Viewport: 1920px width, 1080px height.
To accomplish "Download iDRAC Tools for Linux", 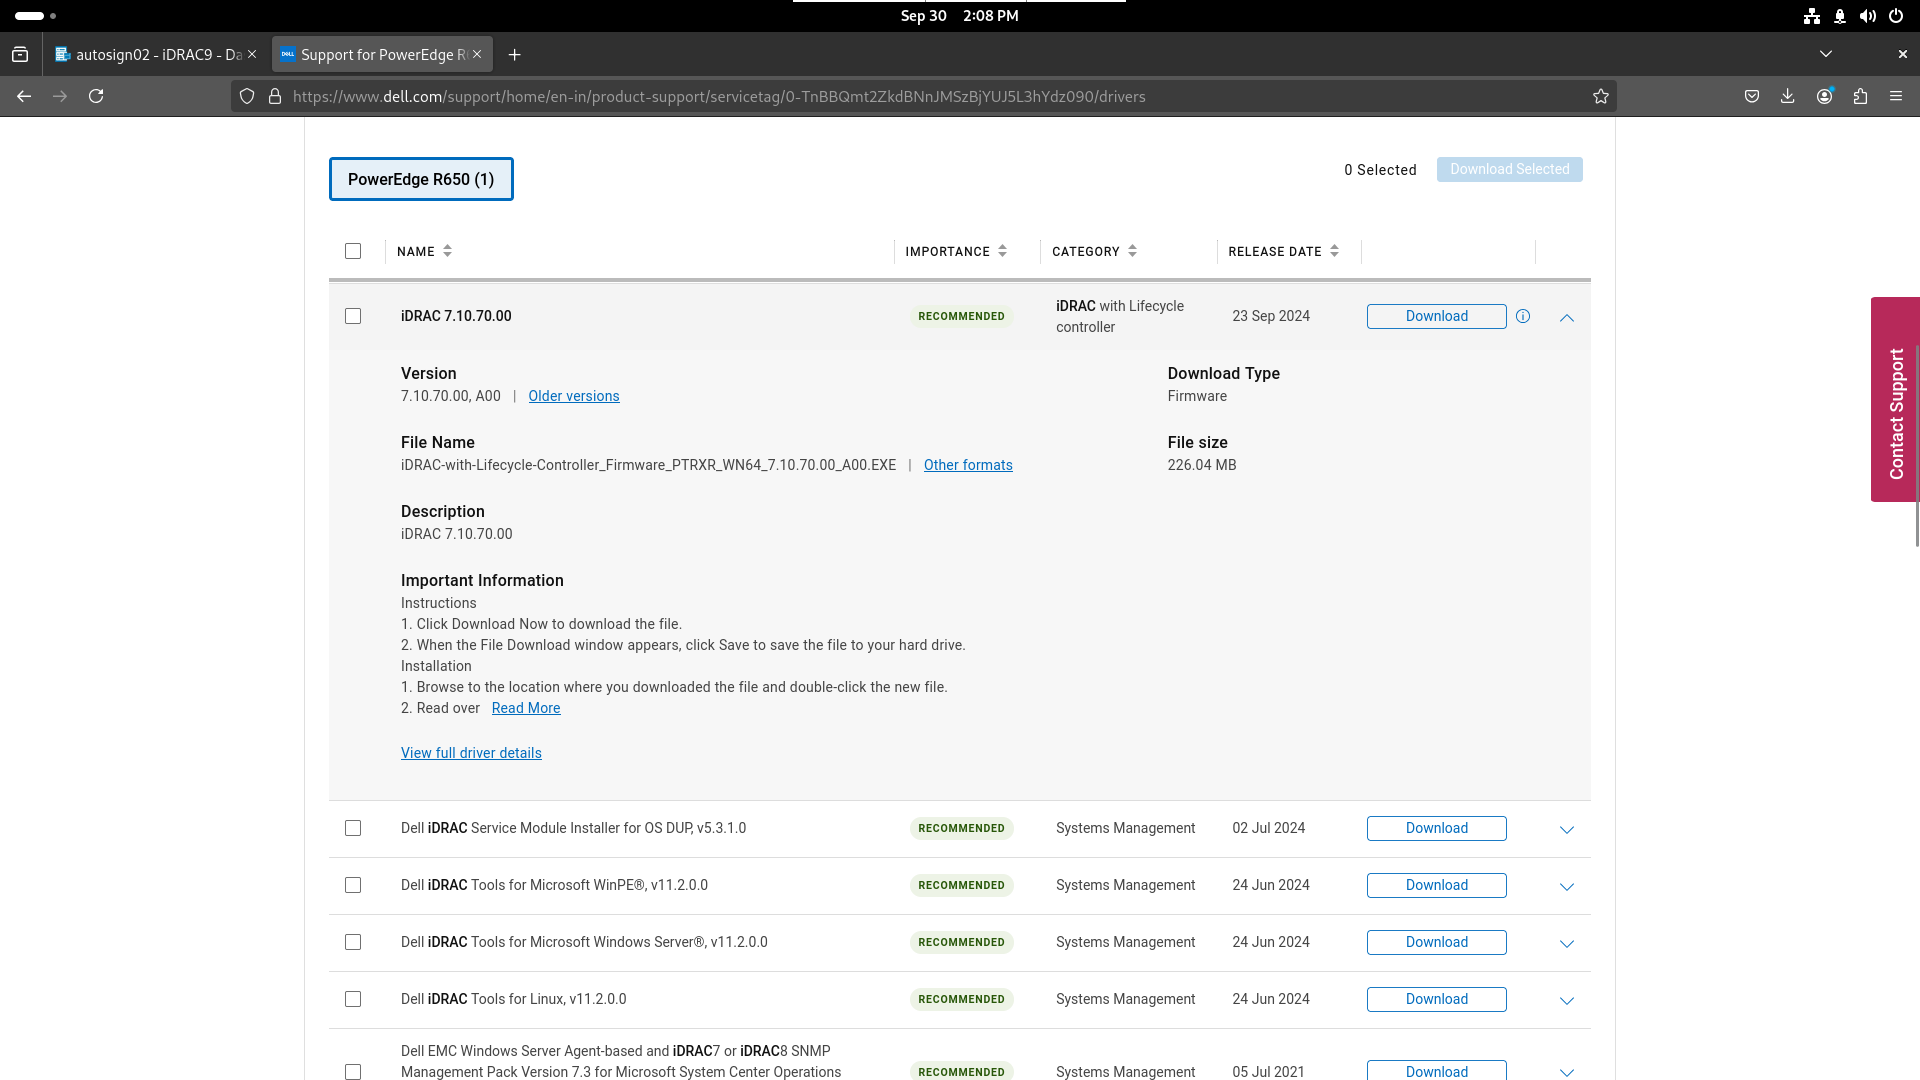I will coord(1436,999).
